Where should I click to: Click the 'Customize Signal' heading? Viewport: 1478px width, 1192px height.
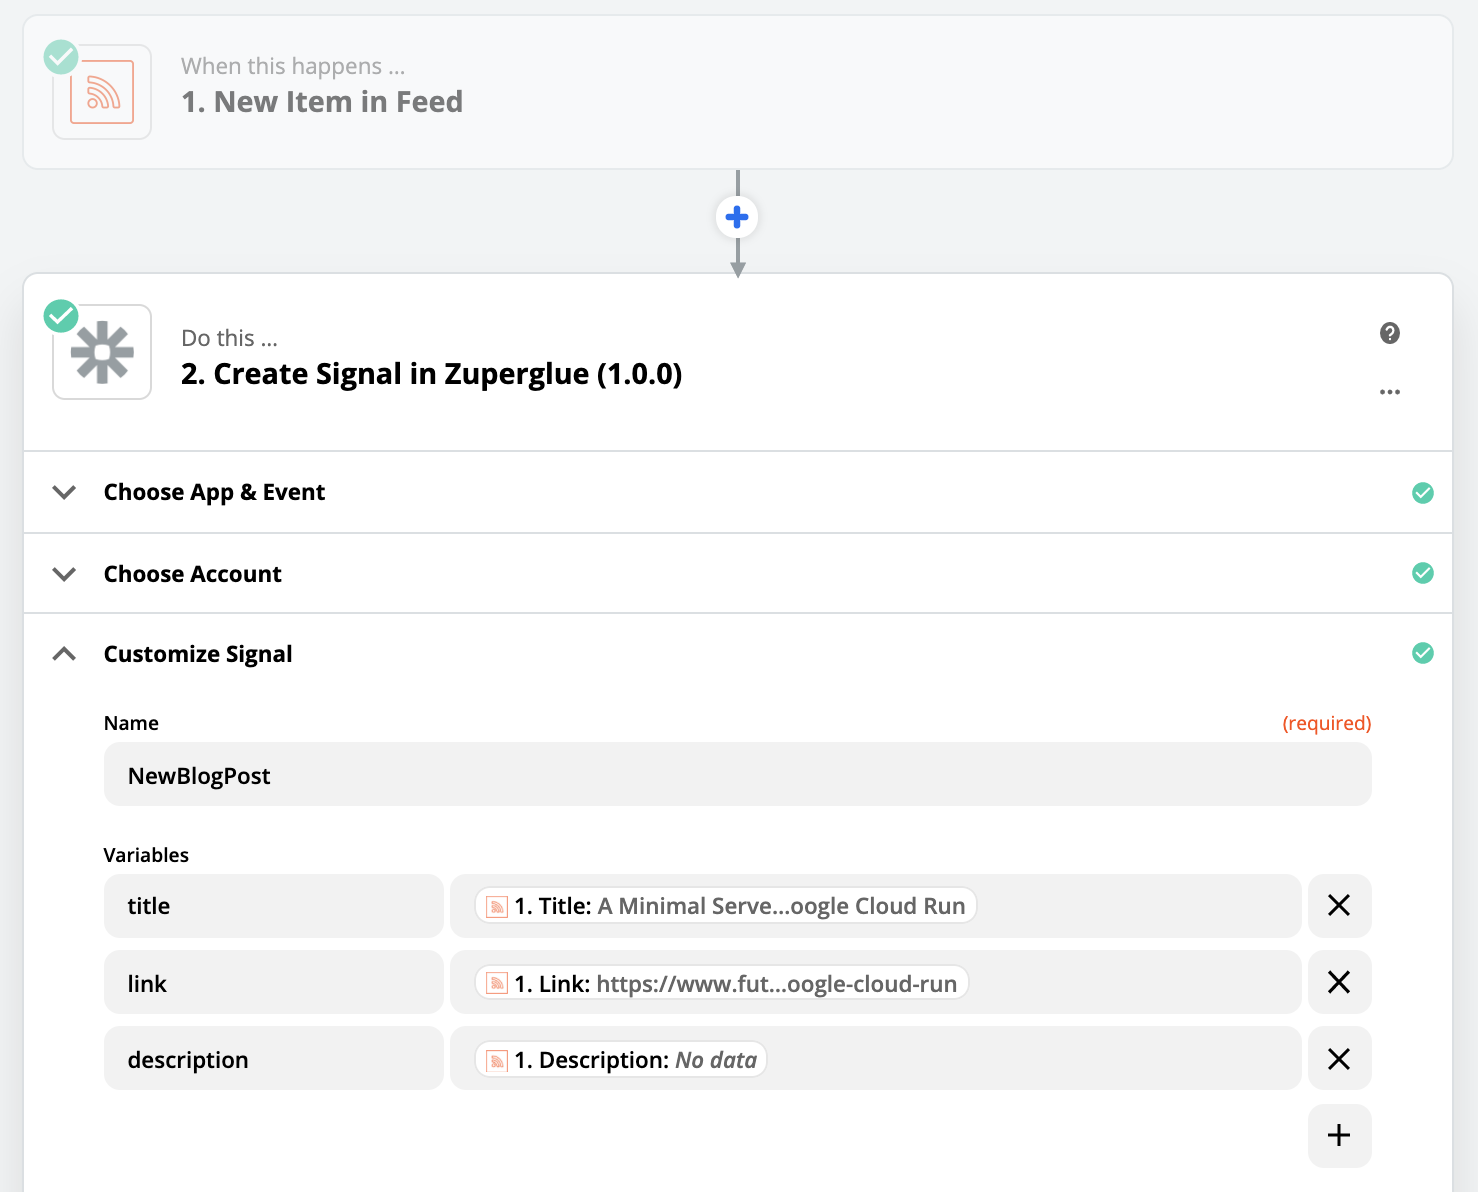198,654
